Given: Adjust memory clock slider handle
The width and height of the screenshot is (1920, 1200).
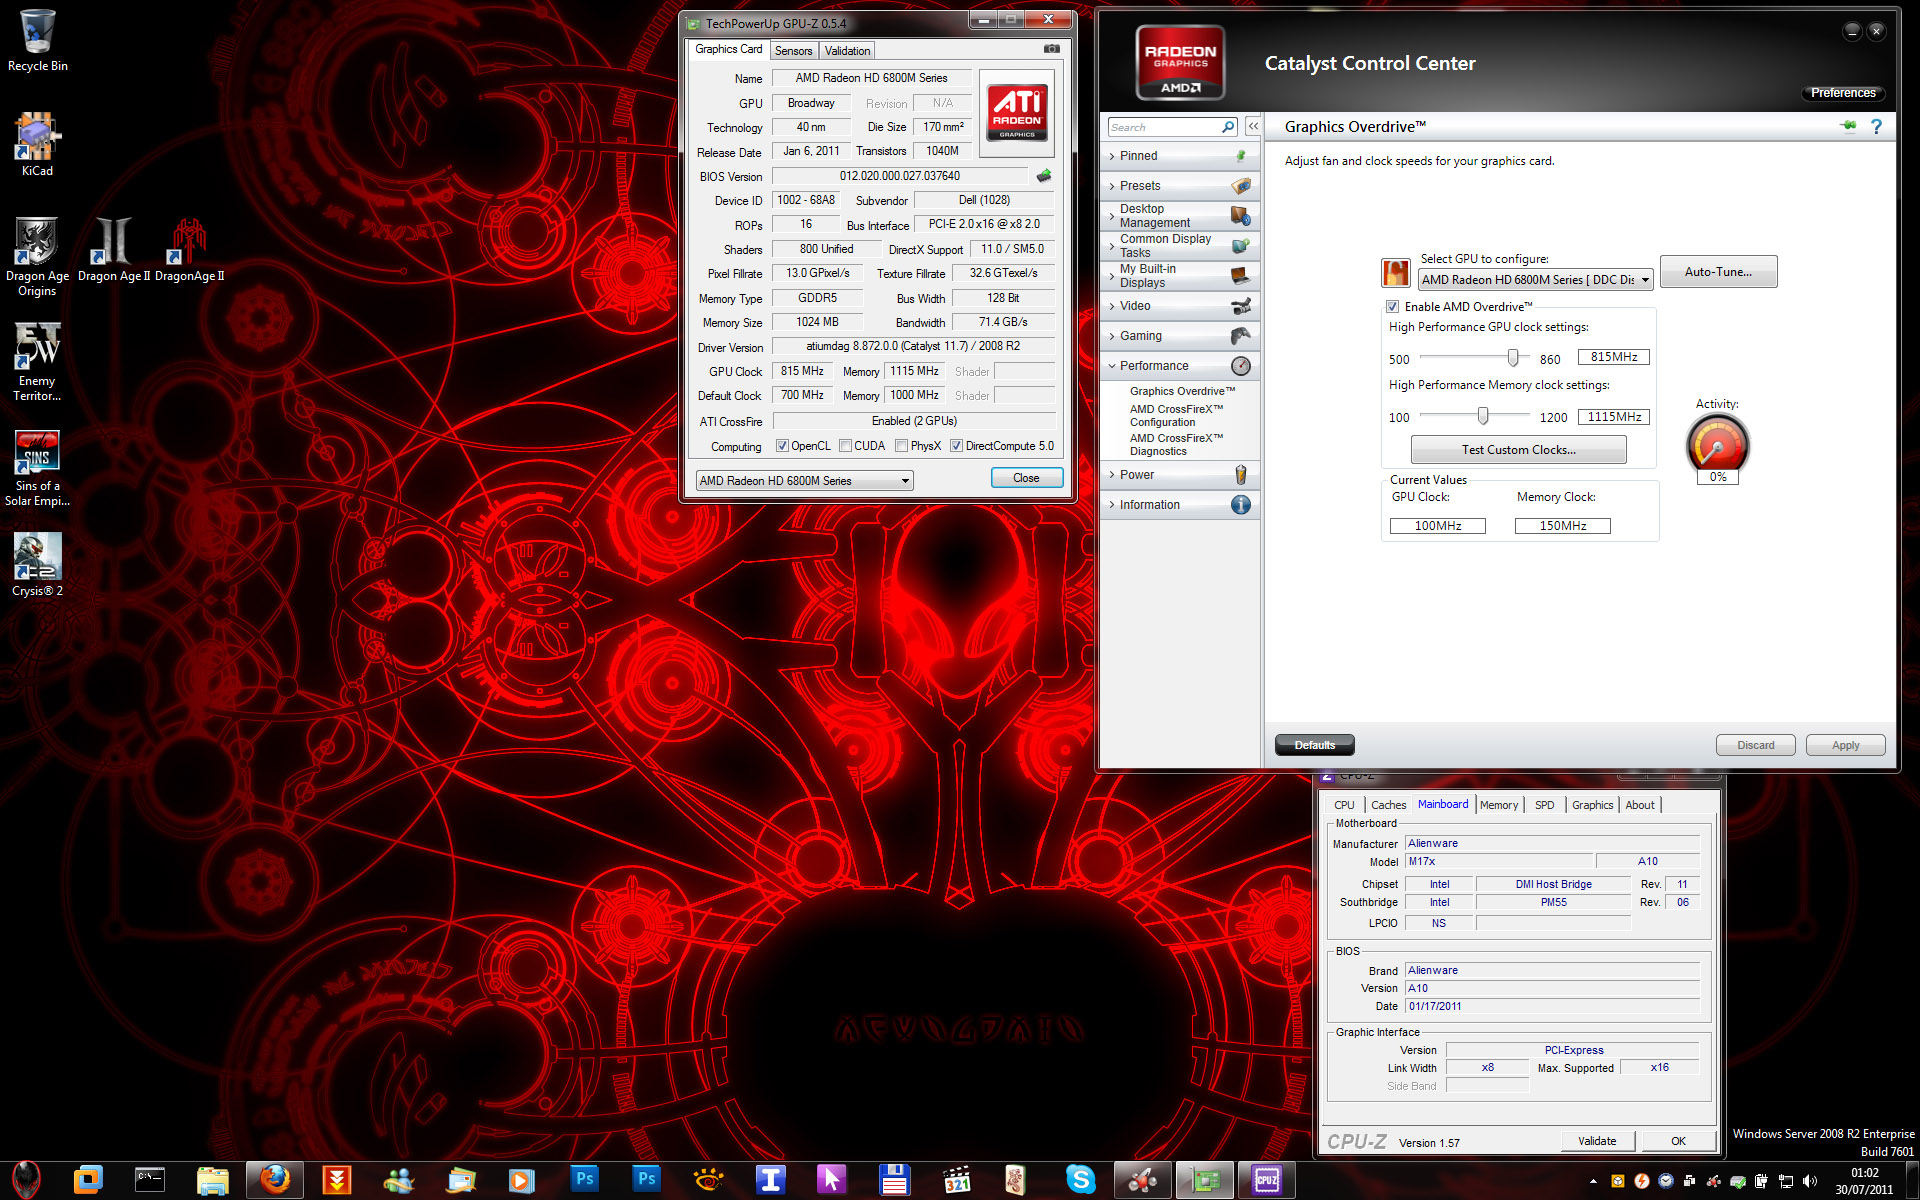Looking at the screenshot, I should click(x=1483, y=416).
